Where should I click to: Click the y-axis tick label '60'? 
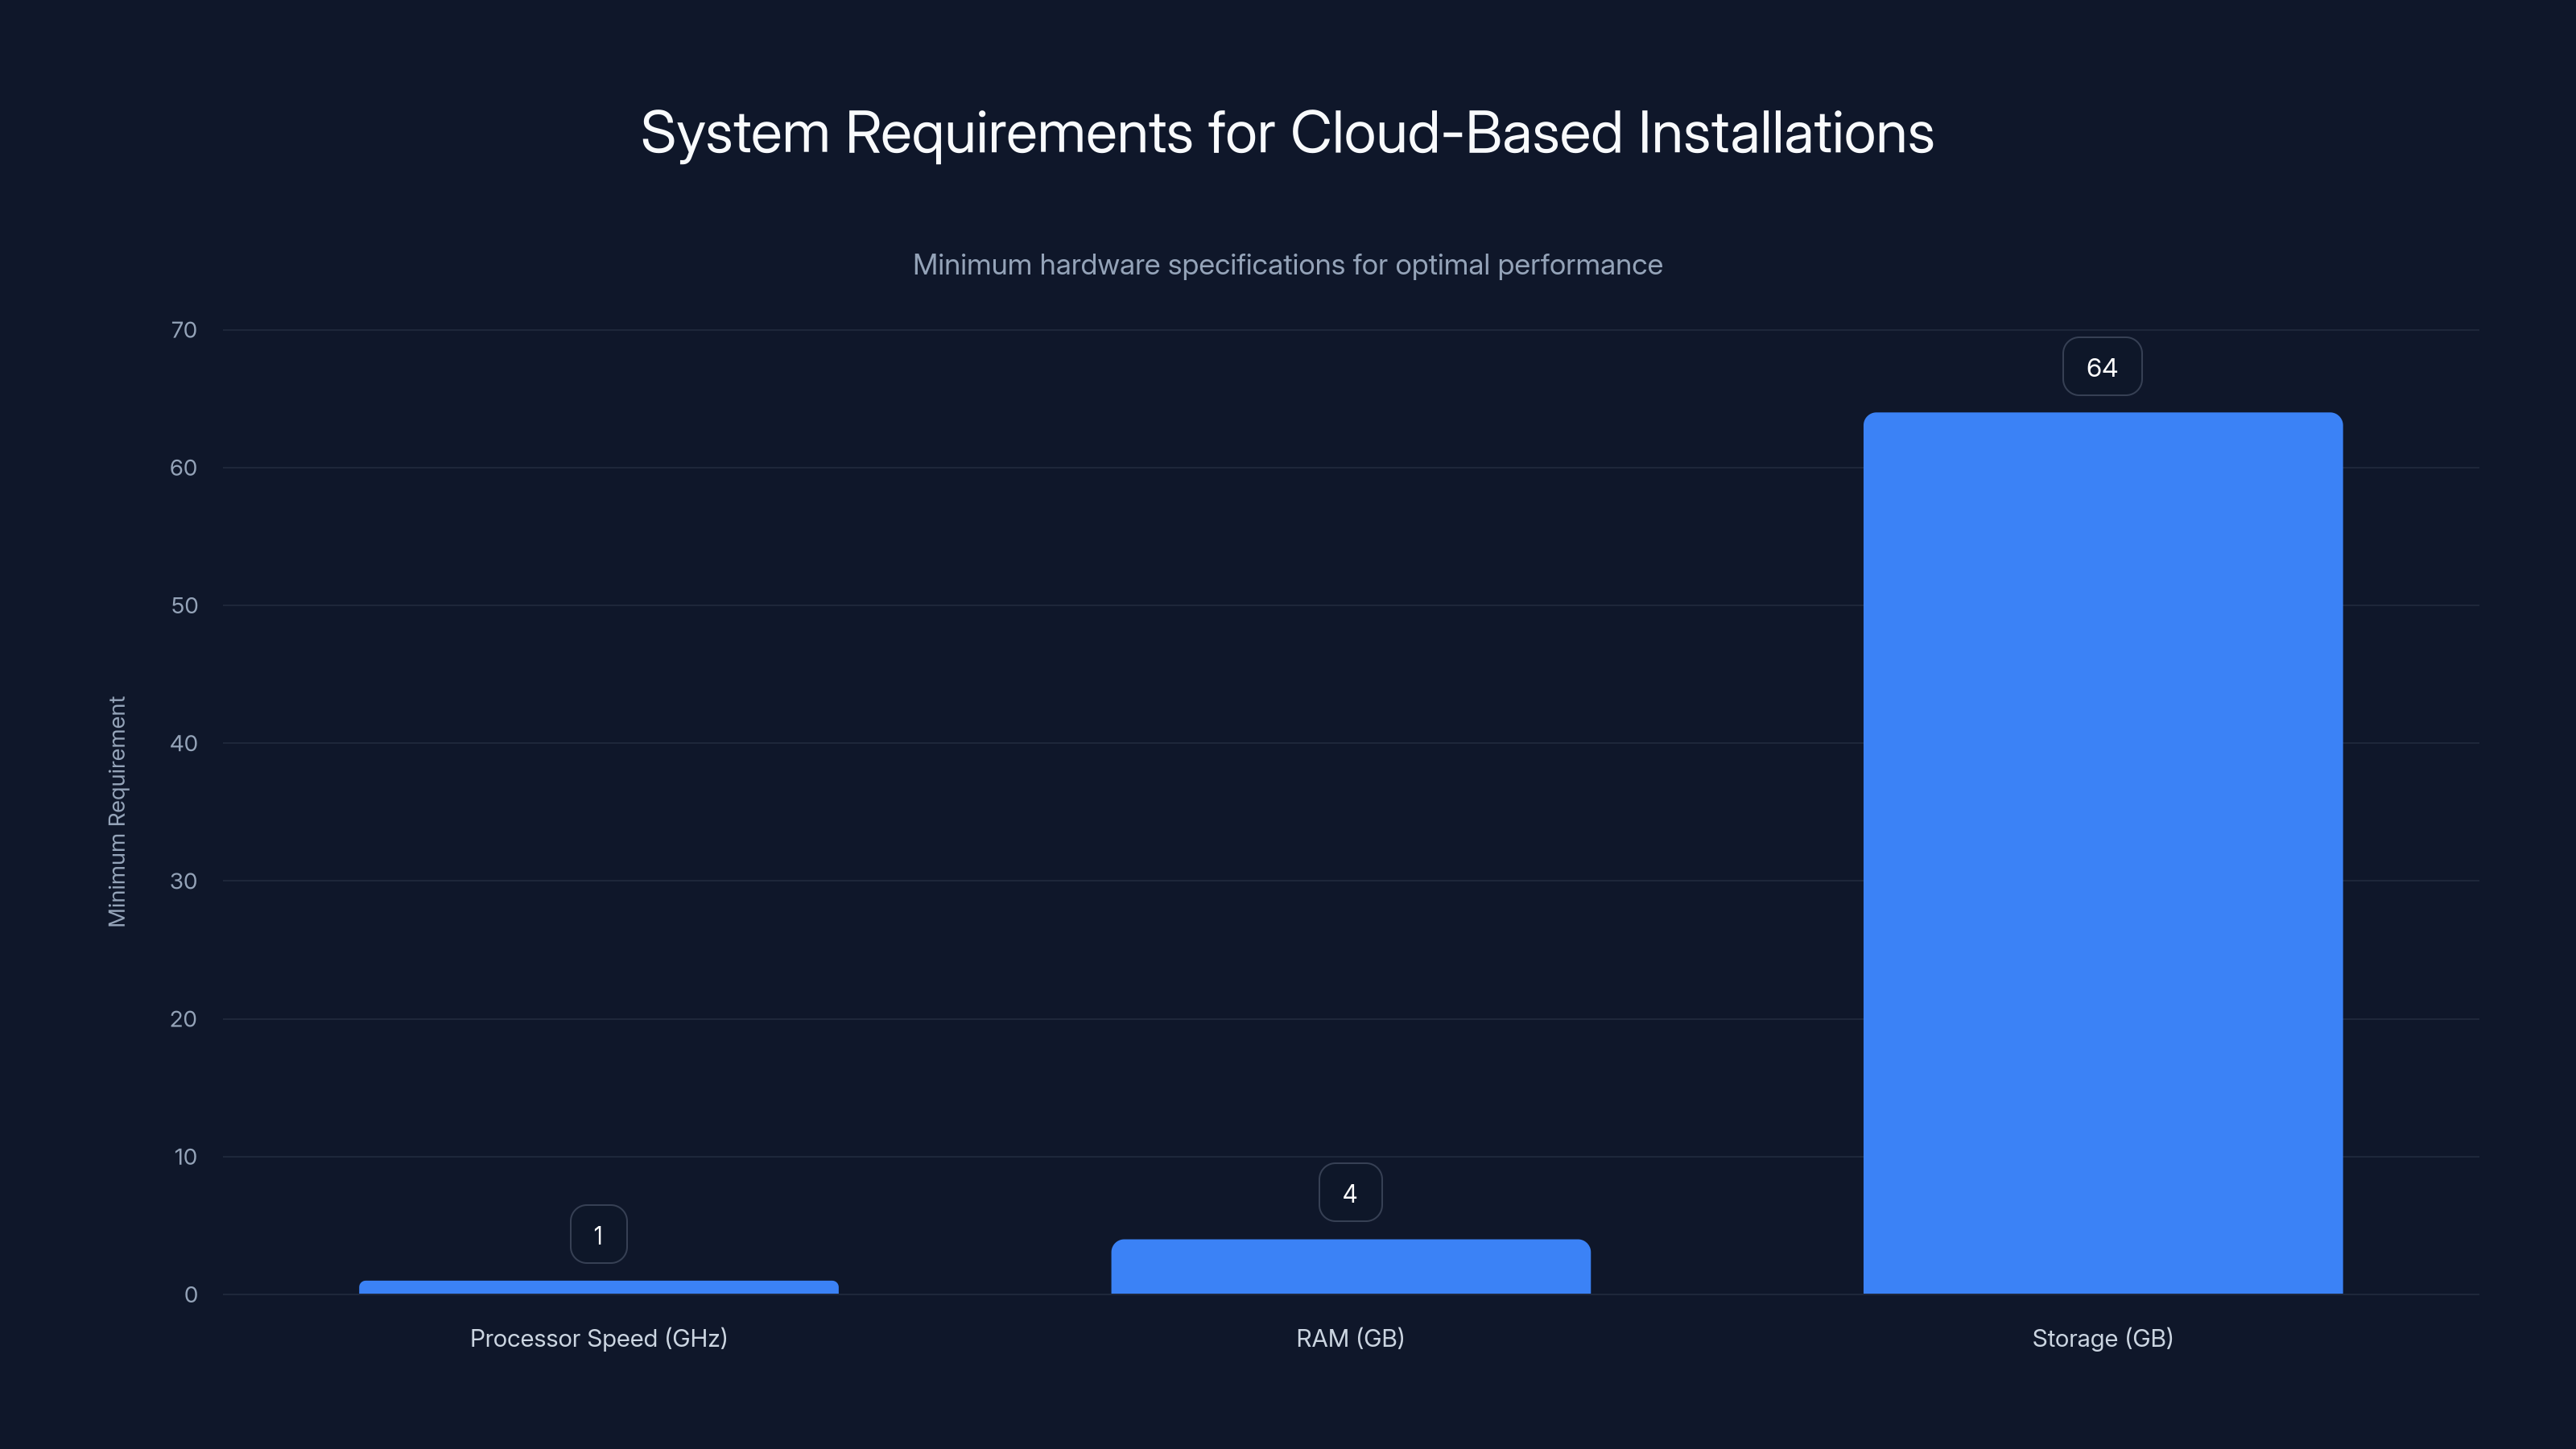(x=184, y=468)
